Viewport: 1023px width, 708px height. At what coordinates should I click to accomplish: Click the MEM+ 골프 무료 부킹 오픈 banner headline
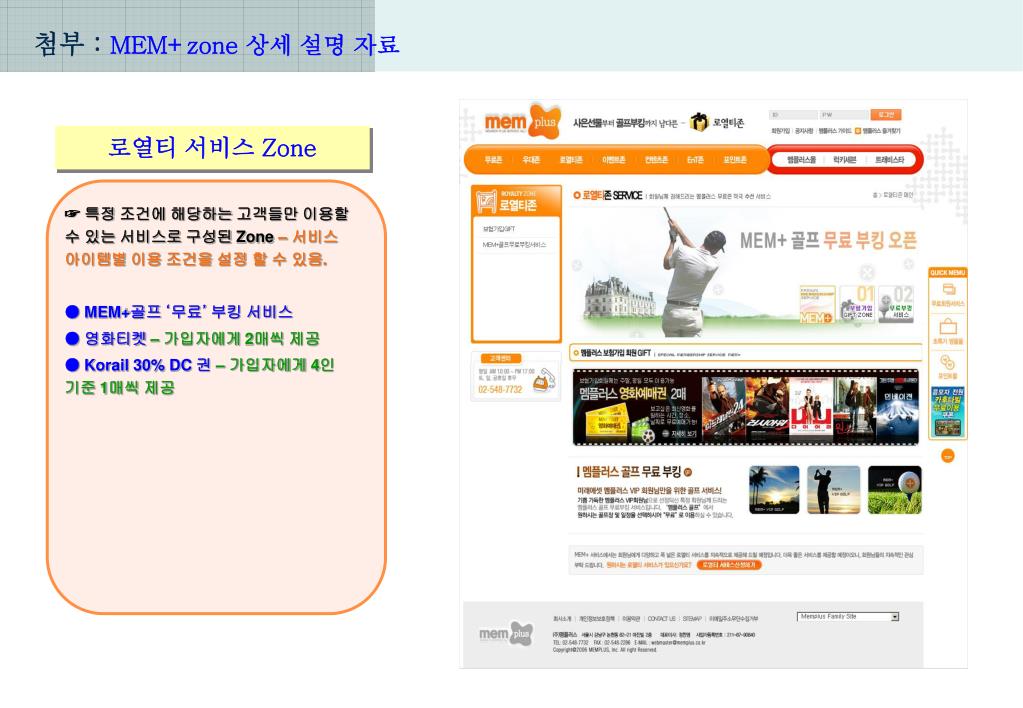click(x=828, y=241)
